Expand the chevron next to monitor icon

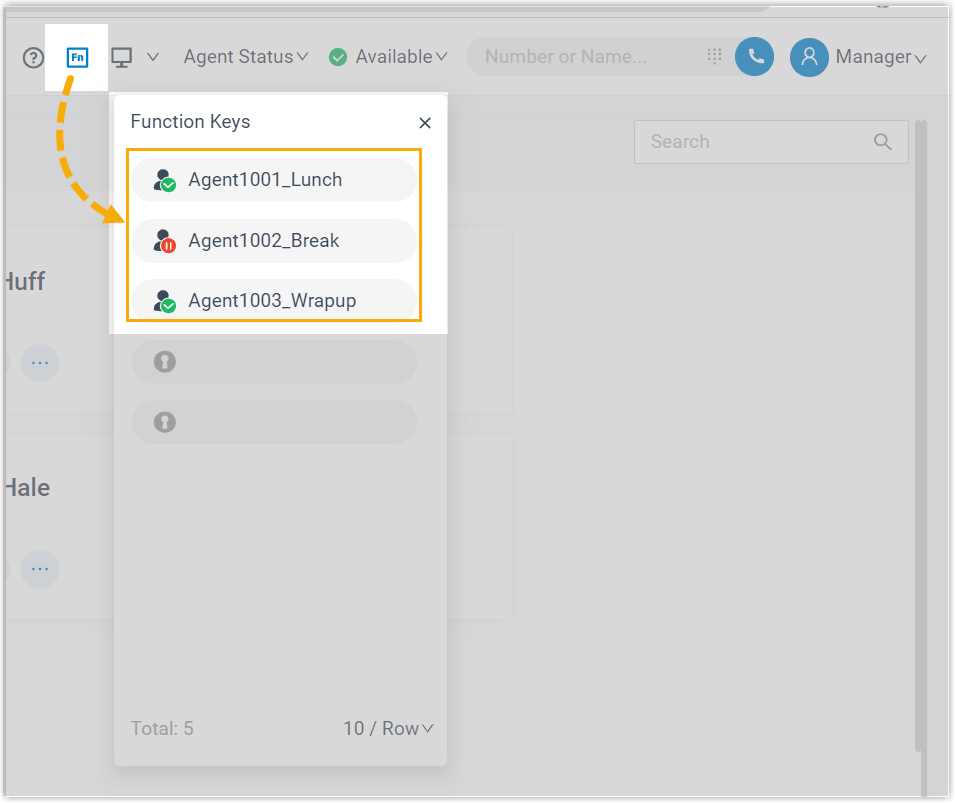153,57
